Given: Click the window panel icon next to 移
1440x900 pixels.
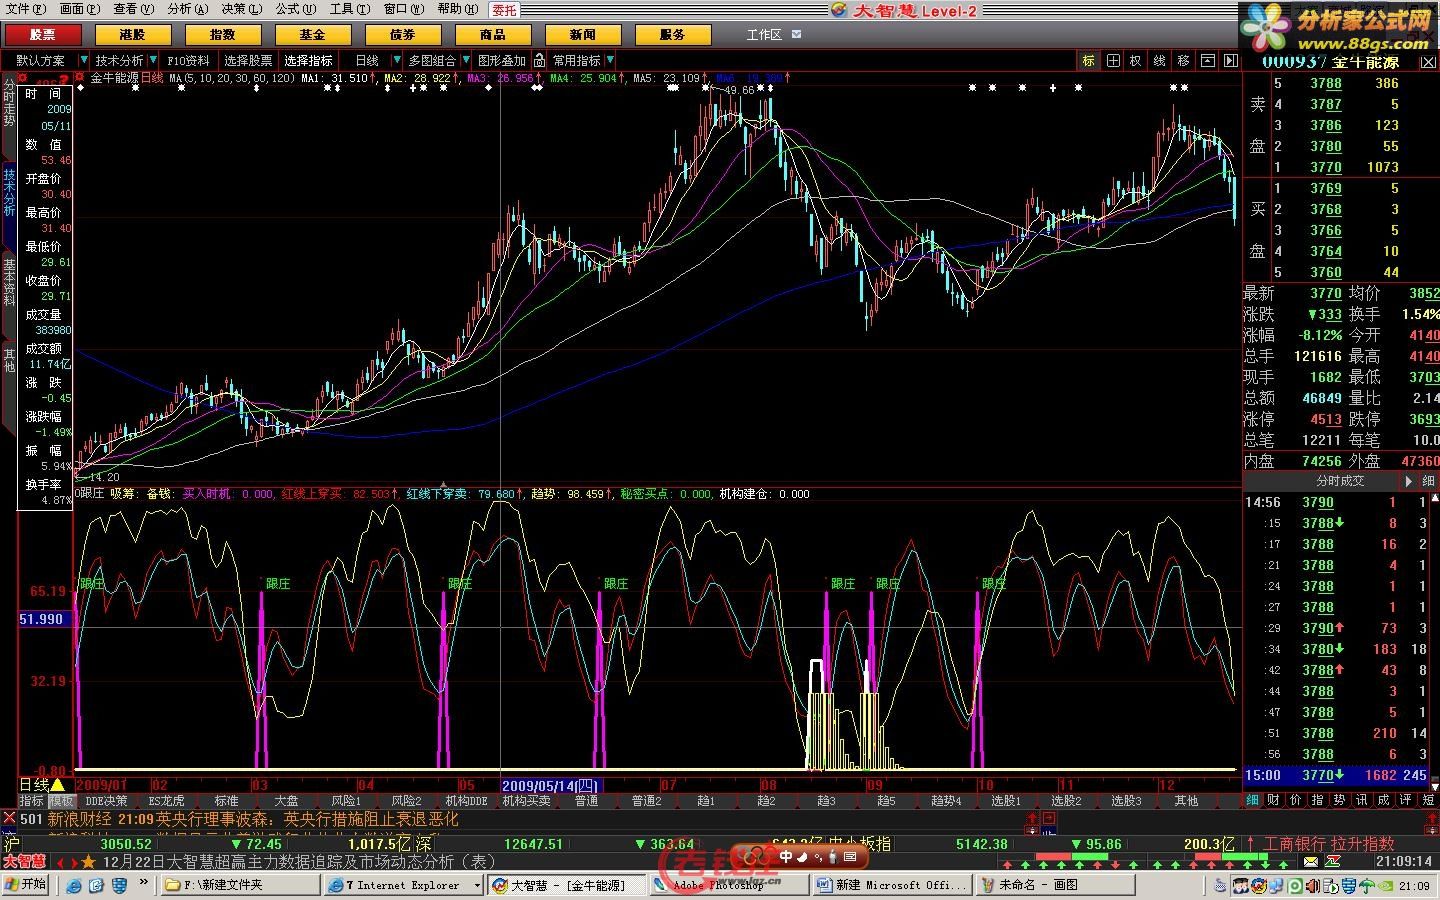Looking at the screenshot, I should click(x=1207, y=61).
